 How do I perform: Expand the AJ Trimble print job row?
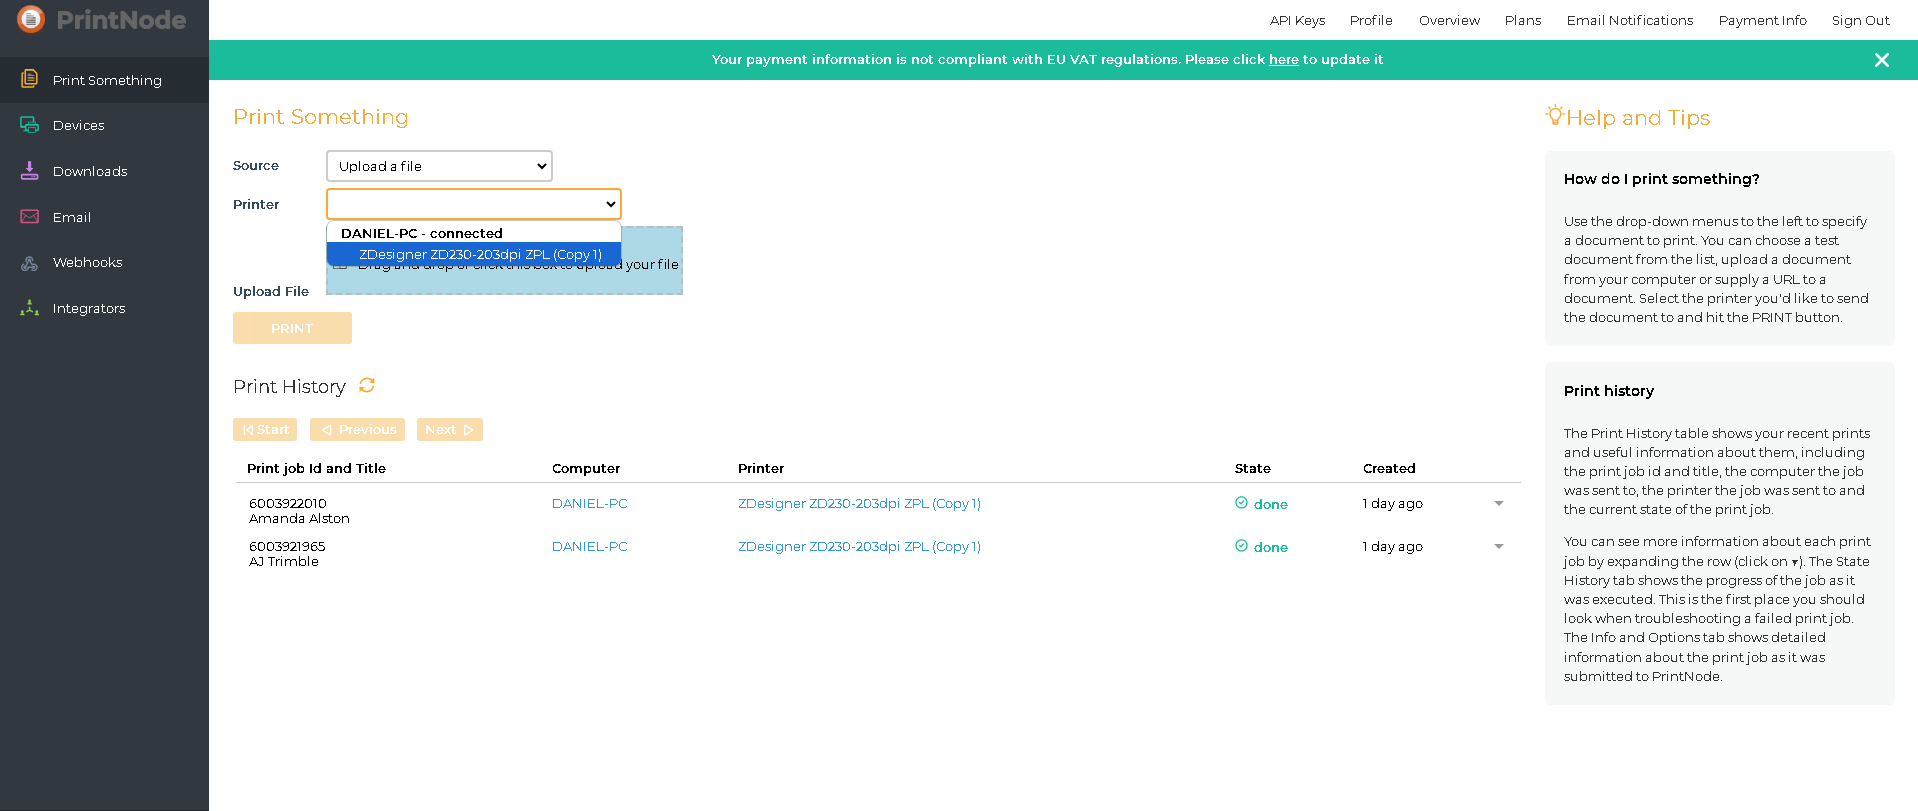point(1498,547)
